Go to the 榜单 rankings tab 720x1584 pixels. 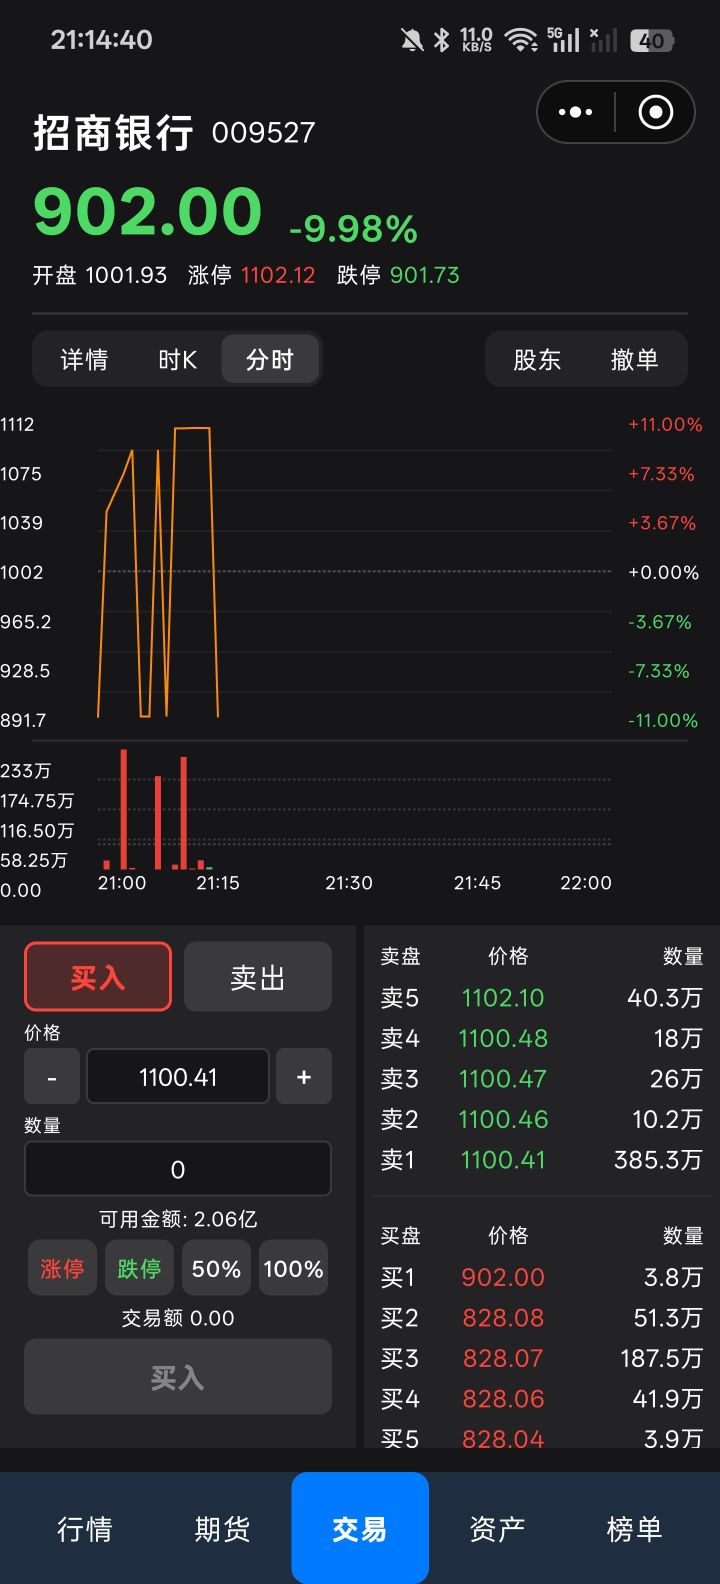[634, 1529]
